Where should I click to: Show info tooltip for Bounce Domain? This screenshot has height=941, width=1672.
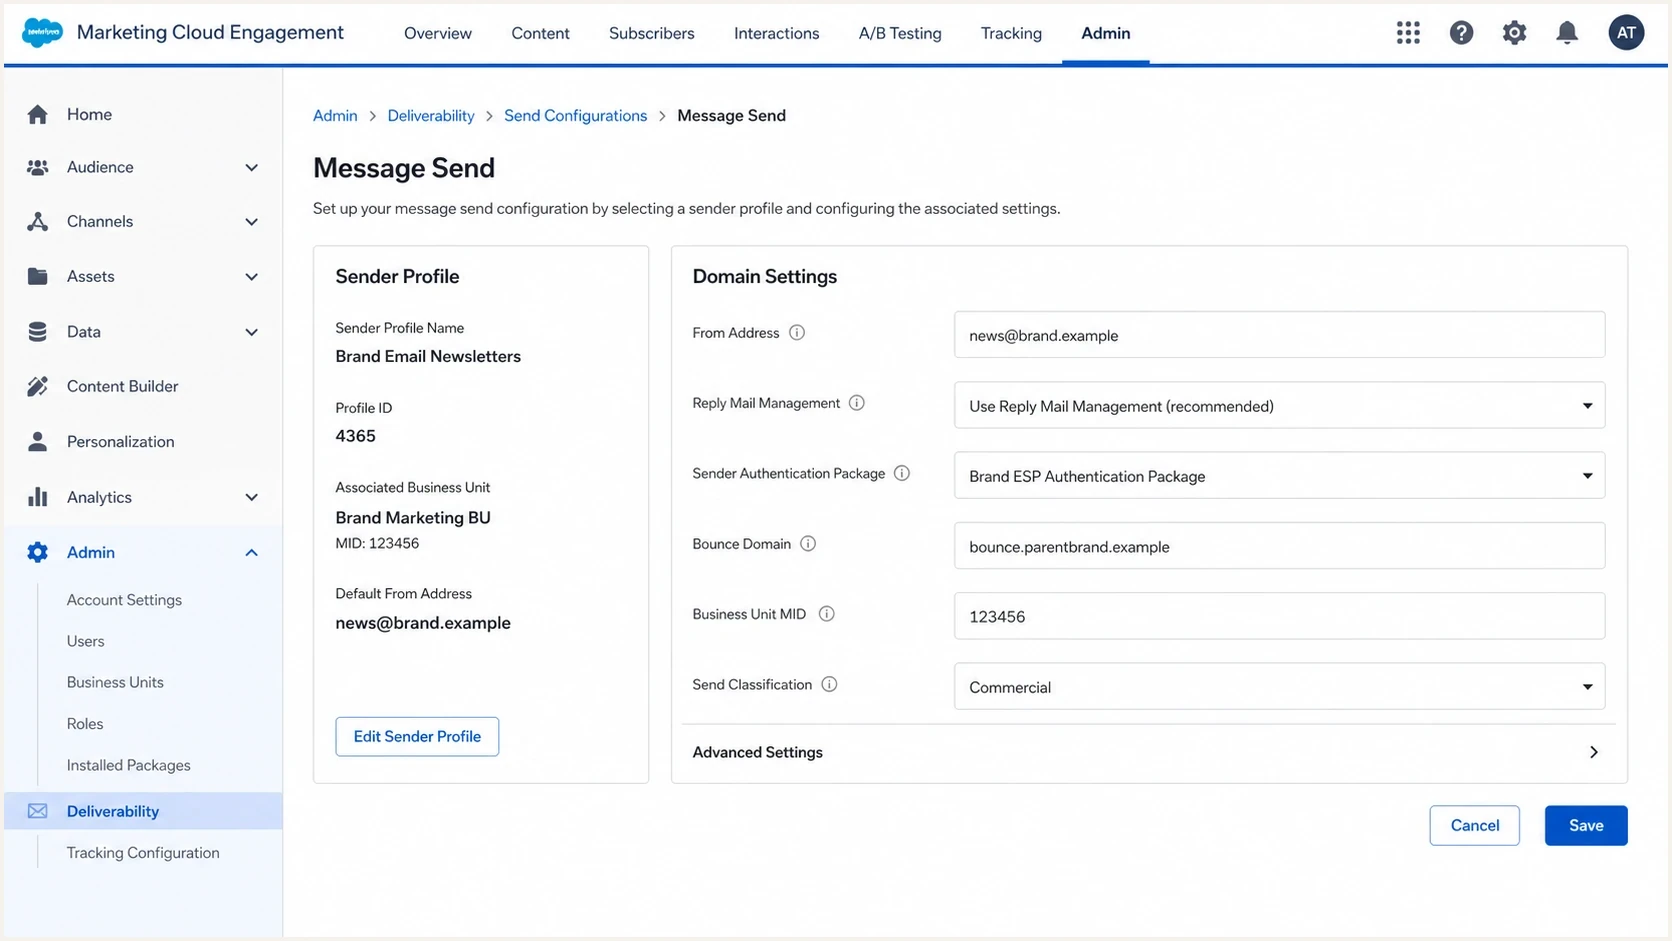(808, 544)
